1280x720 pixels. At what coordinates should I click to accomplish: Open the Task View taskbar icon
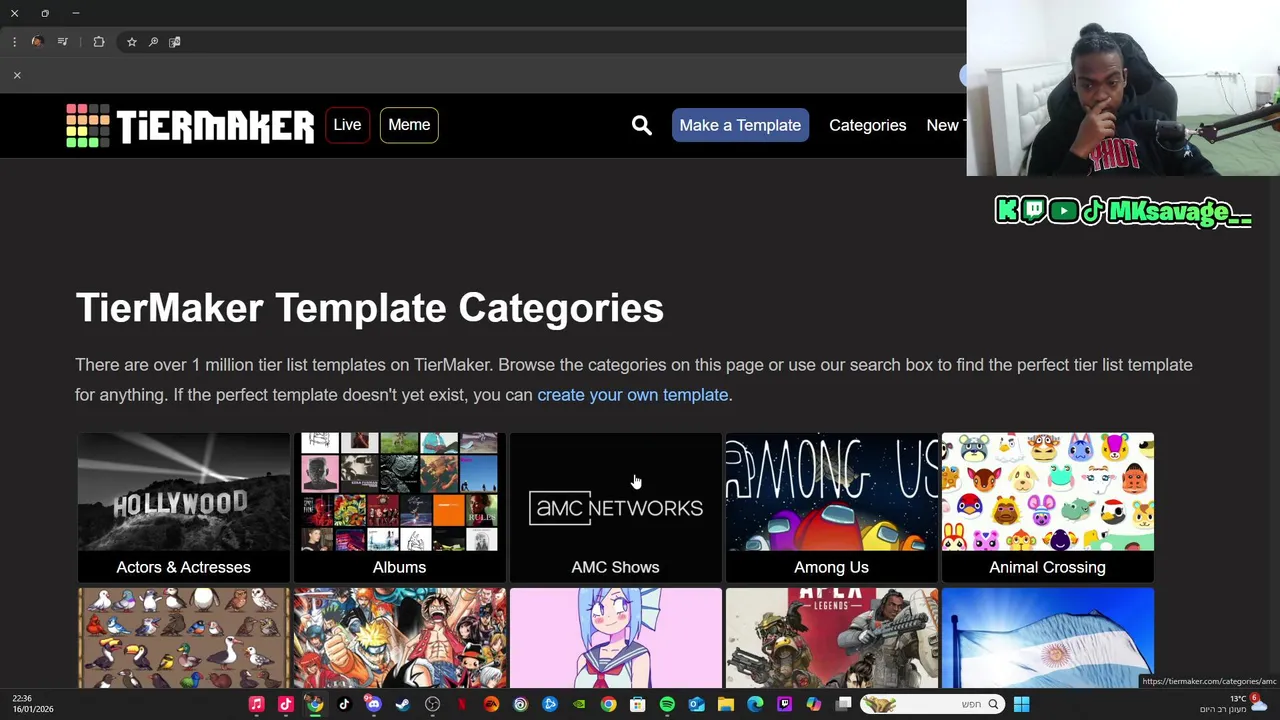click(843, 704)
